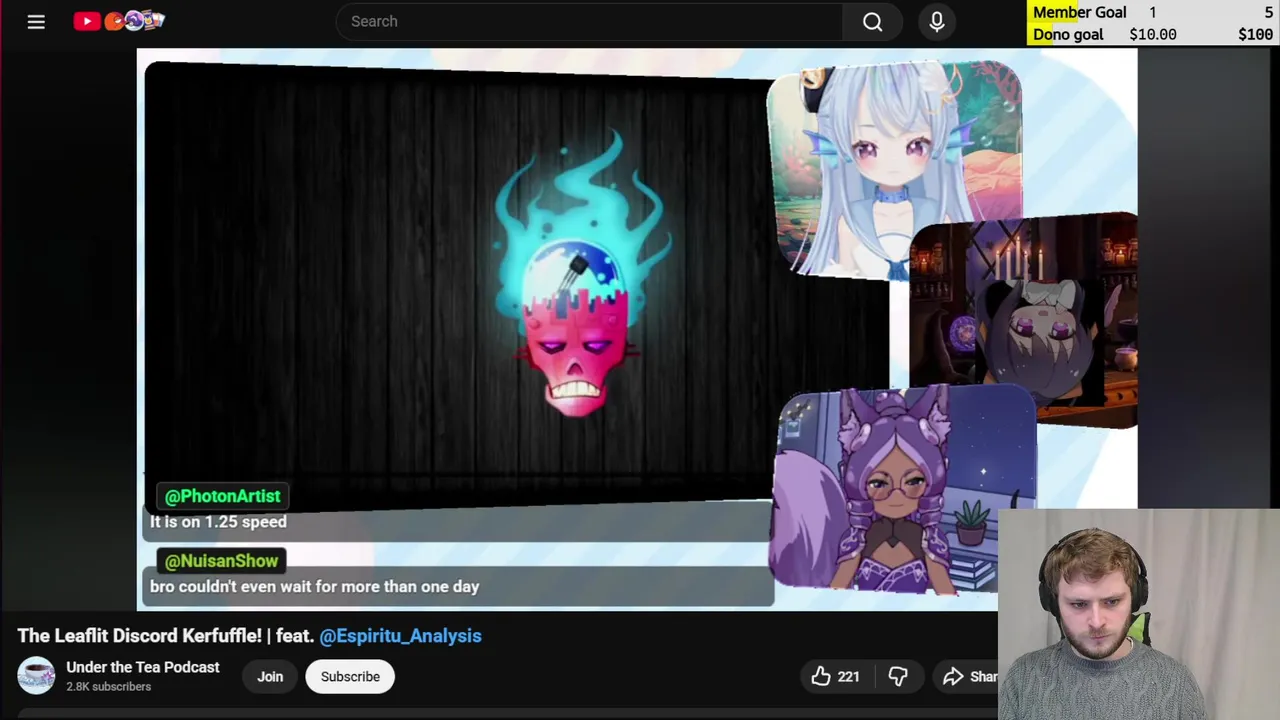Go to YouTube home via logo

coord(118,20)
